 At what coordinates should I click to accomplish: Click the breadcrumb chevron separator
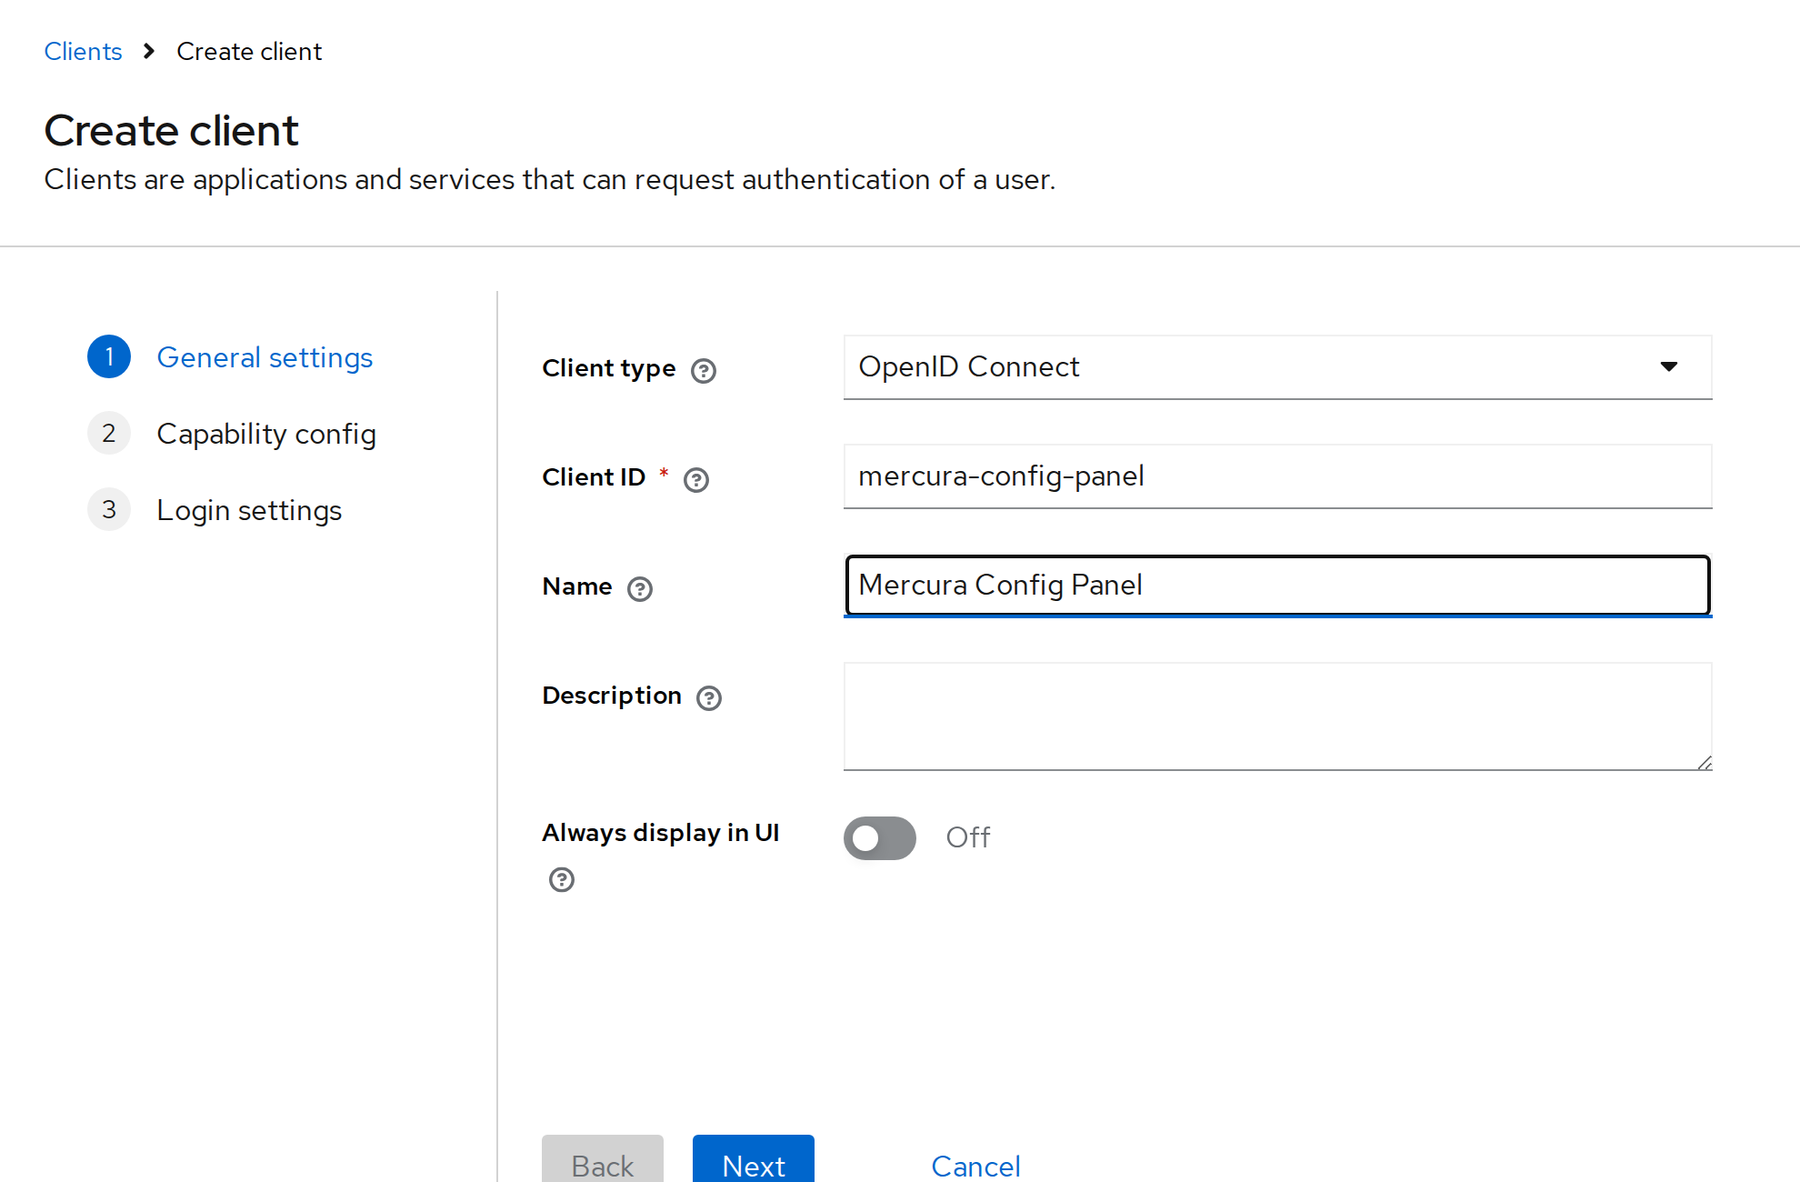click(149, 51)
